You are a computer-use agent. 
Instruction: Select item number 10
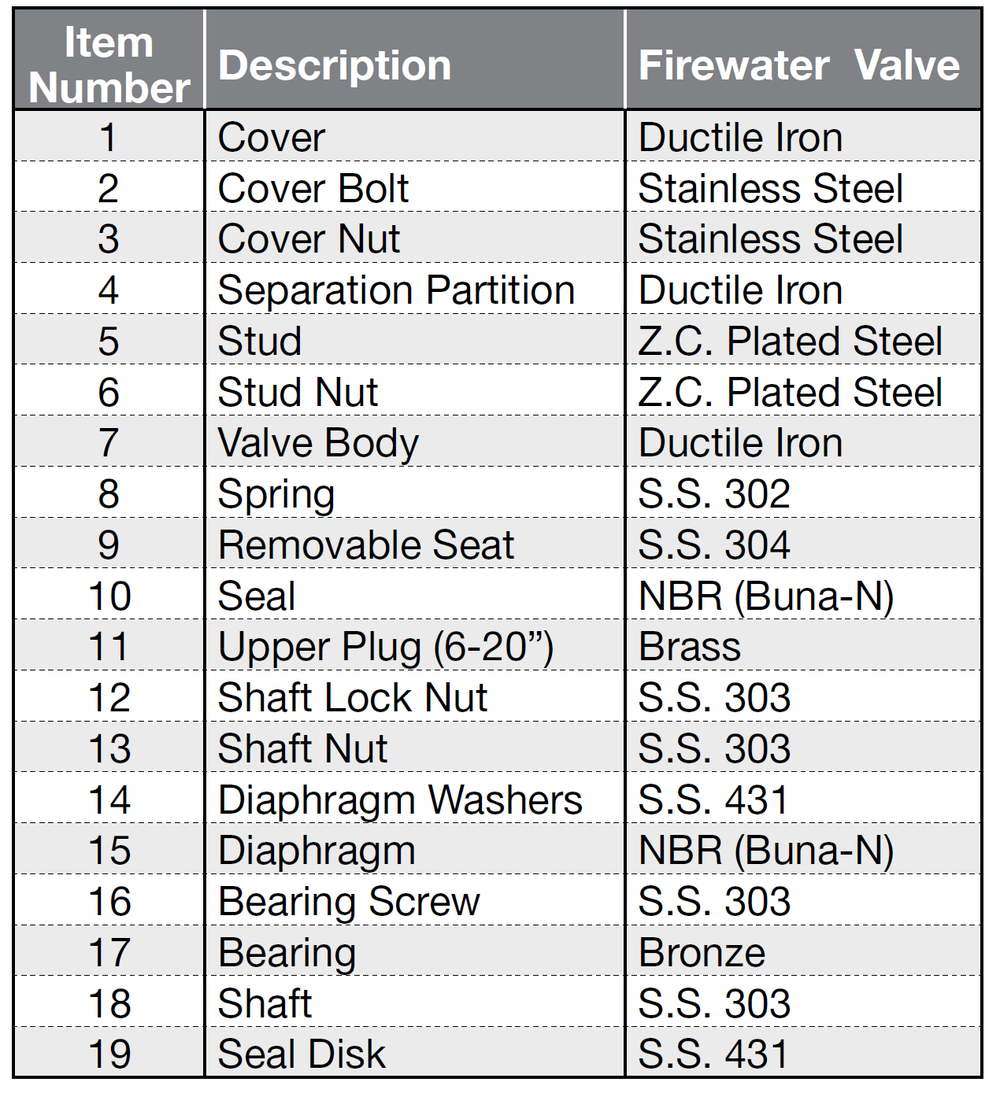tap(109, 596)
